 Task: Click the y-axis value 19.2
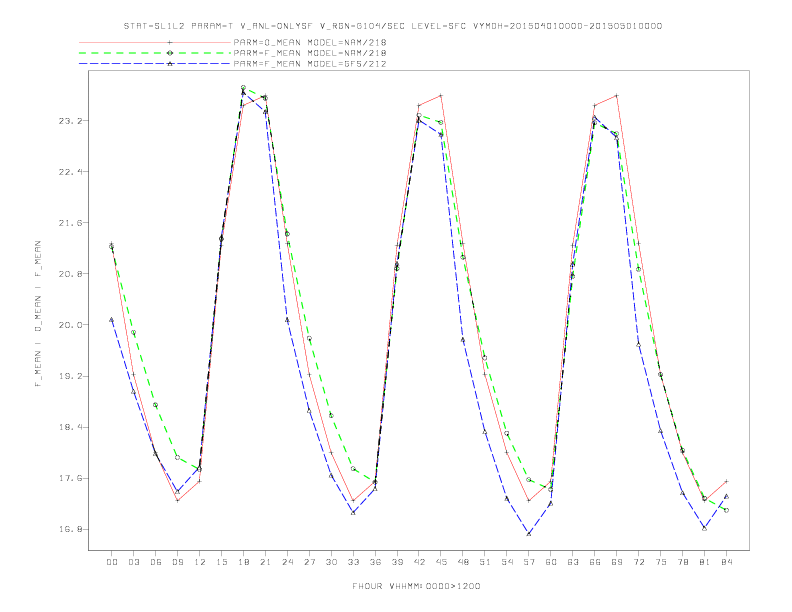[68, 376]
